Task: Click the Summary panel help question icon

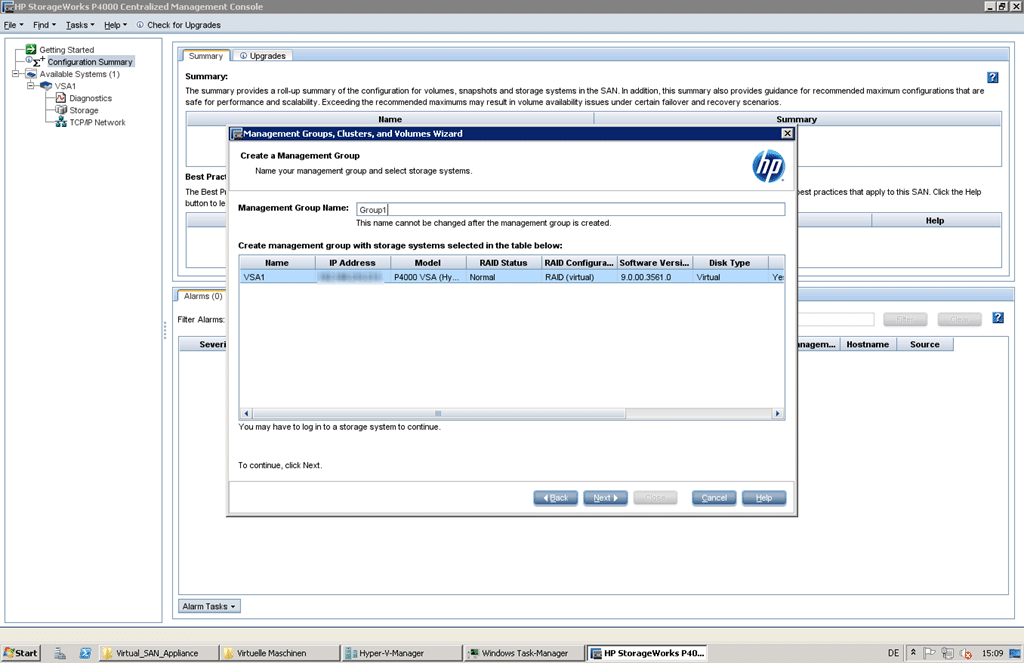Action: [x=993, y=77]
